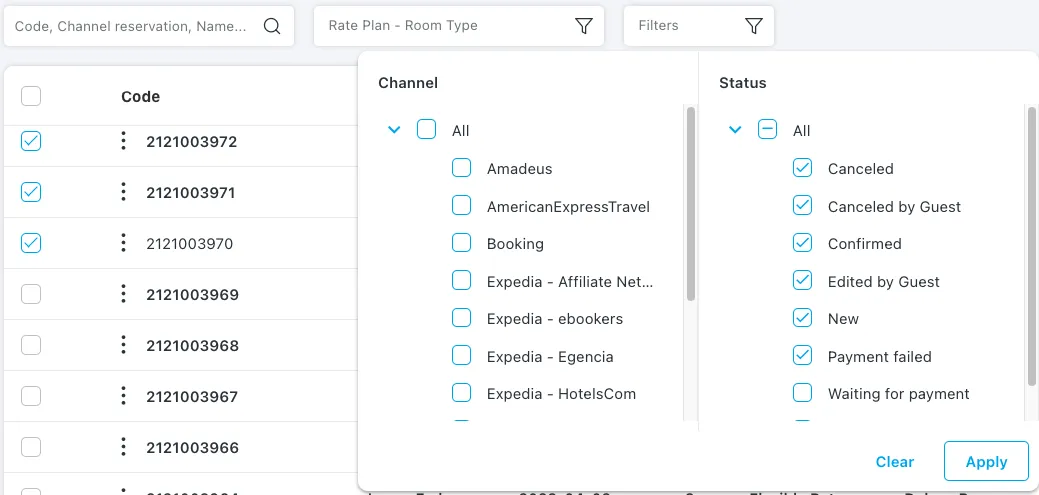Open reservation code 2121003967
This screenshot has width=1039, height=495.
192,397
